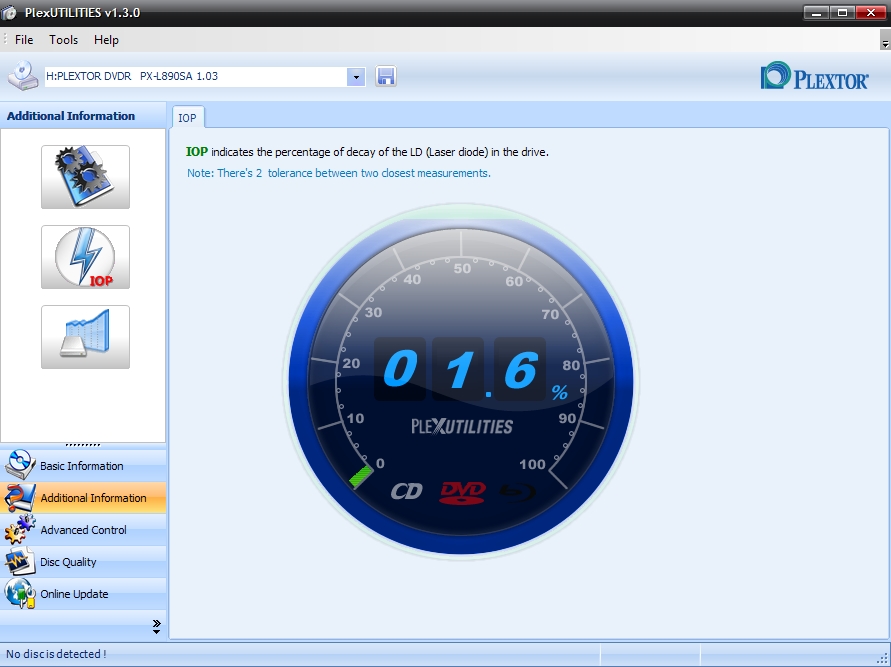Click the PlexUTILITIES title bar app icon

(9, 12)
